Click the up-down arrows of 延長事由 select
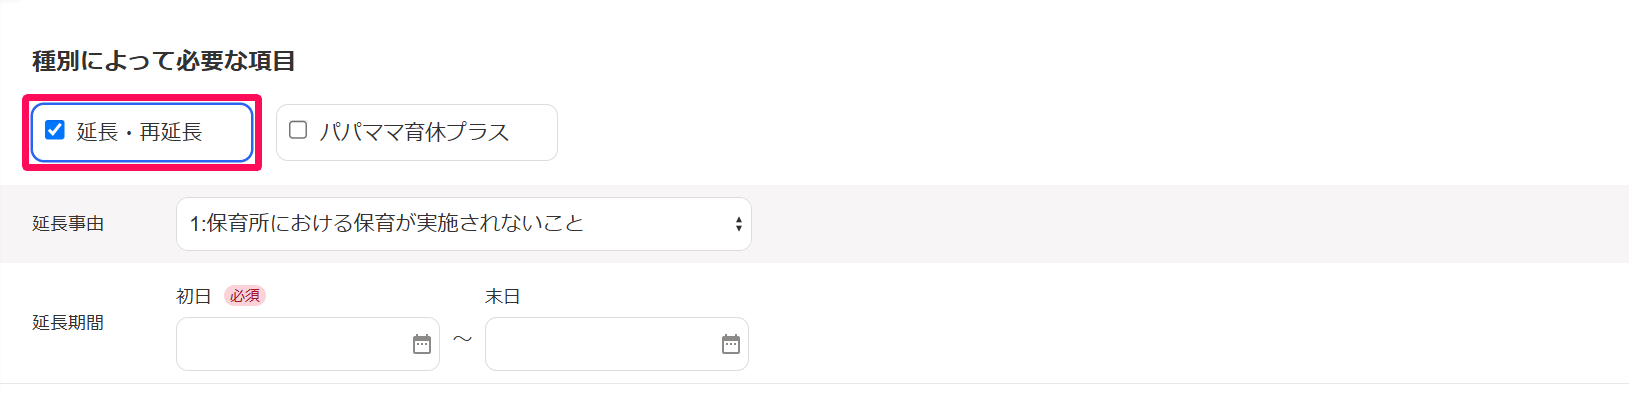The image size is (1629, 397). (738, 224)
